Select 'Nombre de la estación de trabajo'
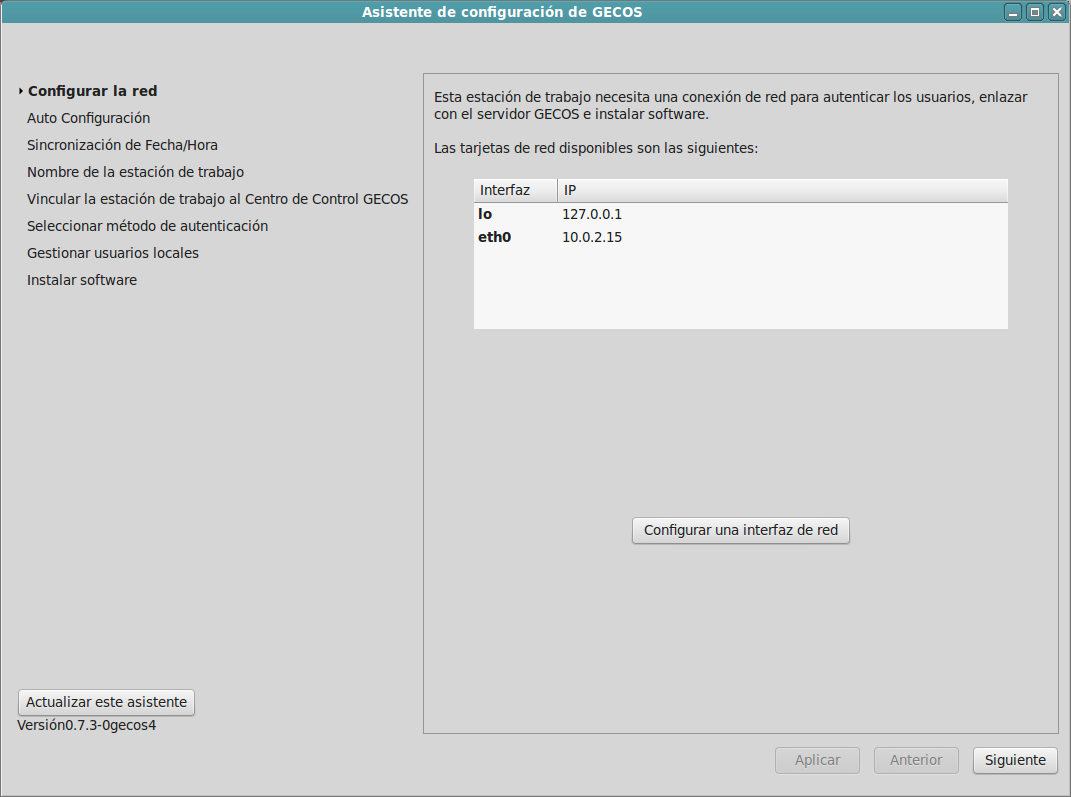 click(135, 172)
